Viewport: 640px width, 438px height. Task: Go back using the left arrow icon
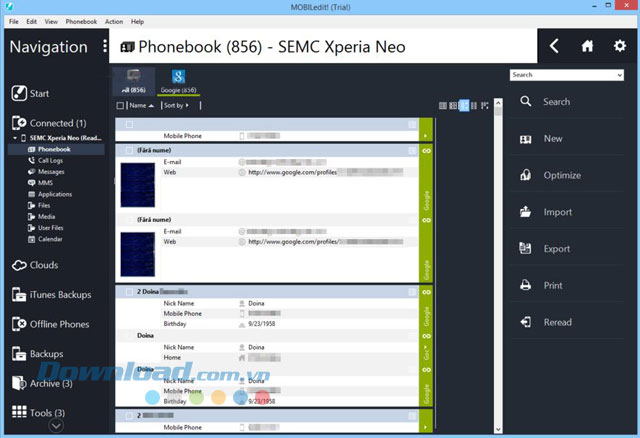tap(555, 46)
